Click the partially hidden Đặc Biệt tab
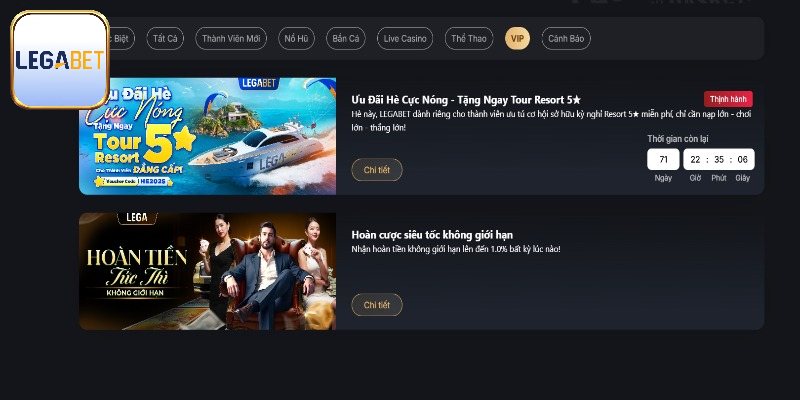This screenshot has width=800, height=400. pyautogui.click(x=122, y=38)
